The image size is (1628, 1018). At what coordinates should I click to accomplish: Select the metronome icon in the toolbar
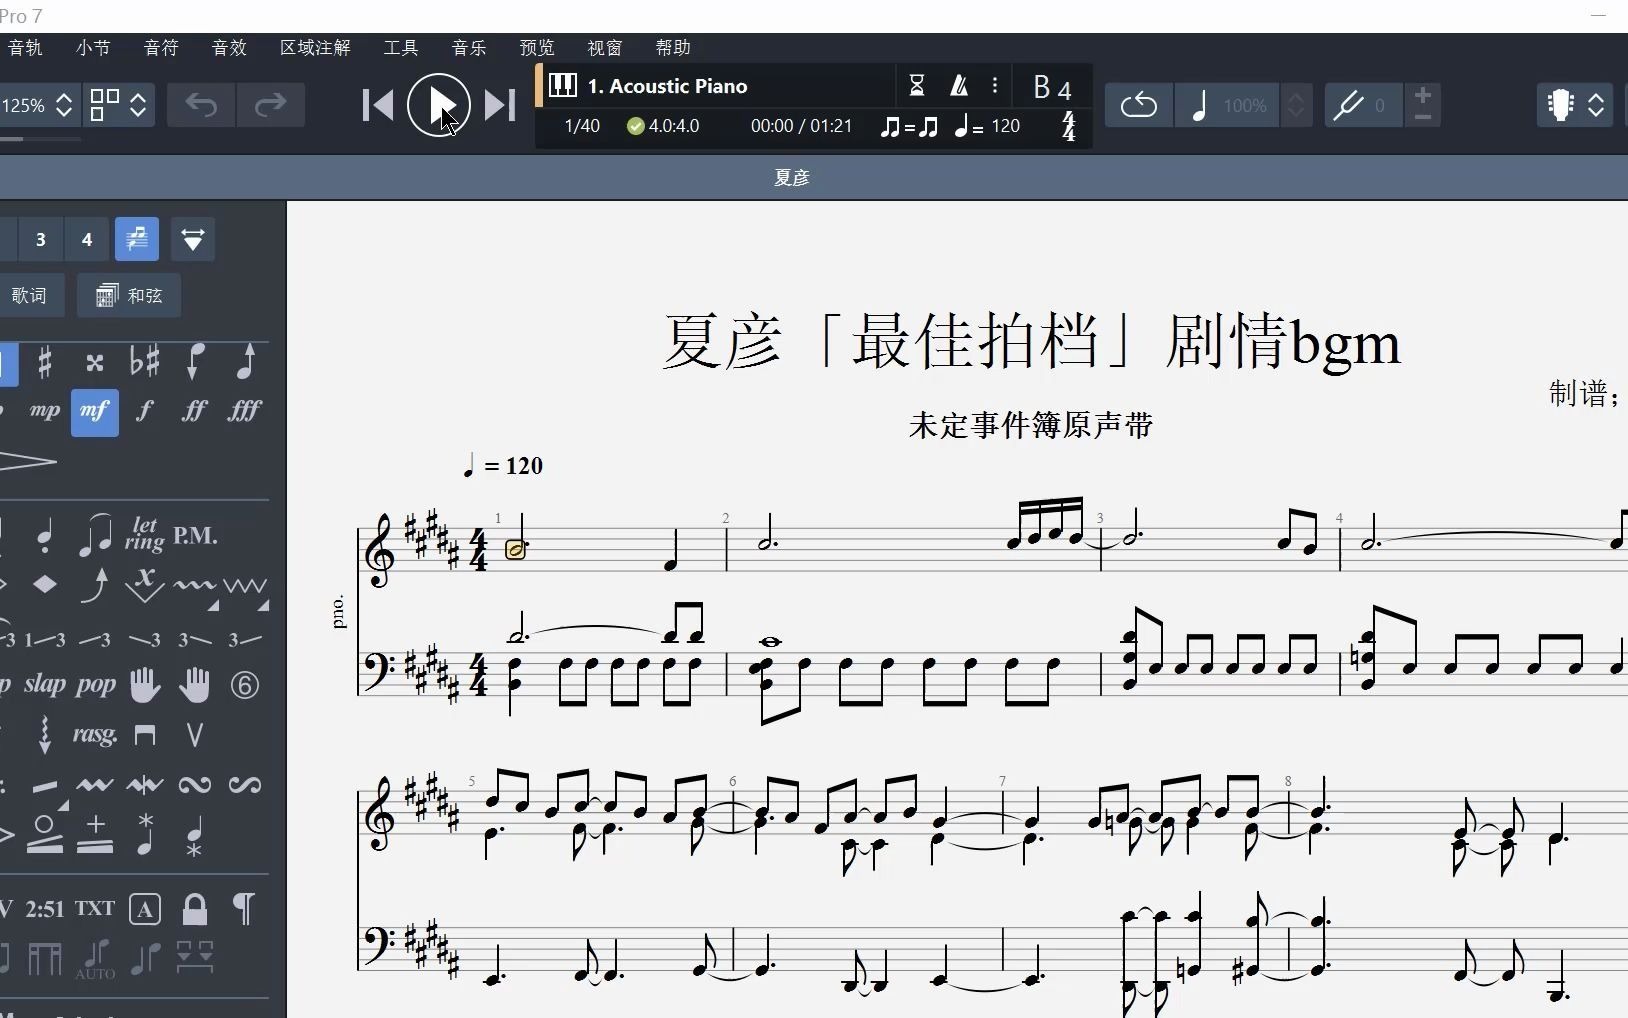point(958,86)
